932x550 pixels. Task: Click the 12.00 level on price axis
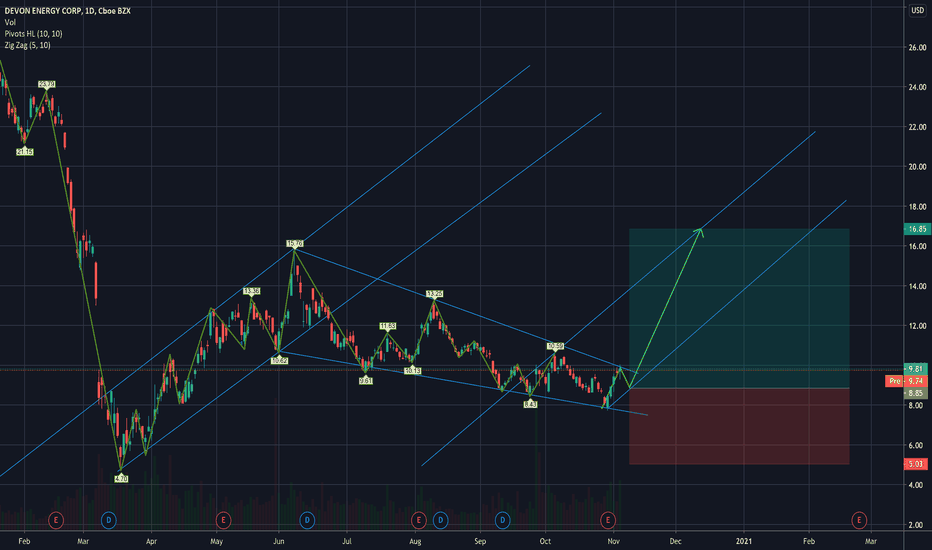click(x=918, y=326)
